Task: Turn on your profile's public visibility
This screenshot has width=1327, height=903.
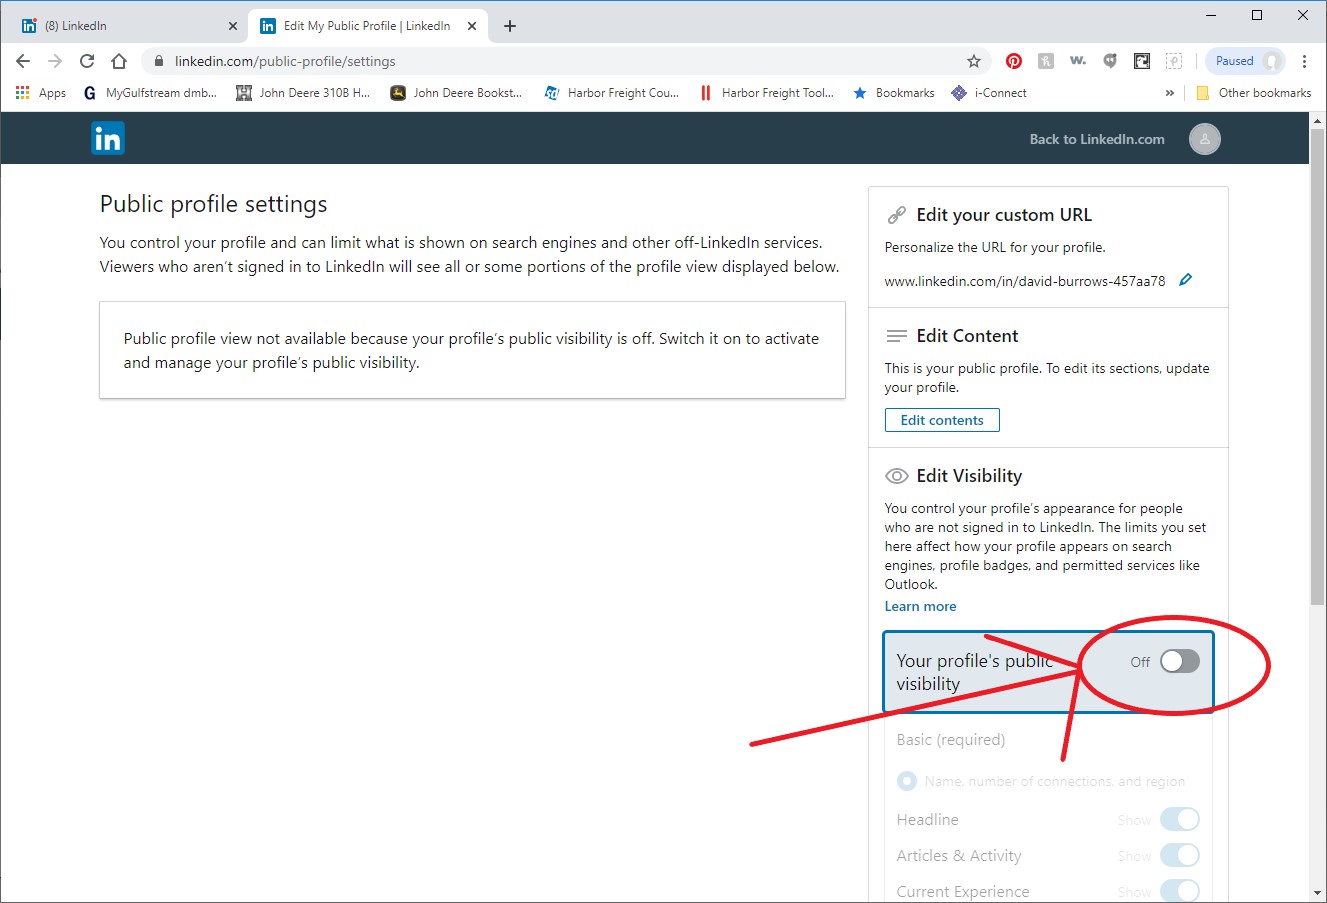Action: pyautogui.click(x=1179, y=661)
